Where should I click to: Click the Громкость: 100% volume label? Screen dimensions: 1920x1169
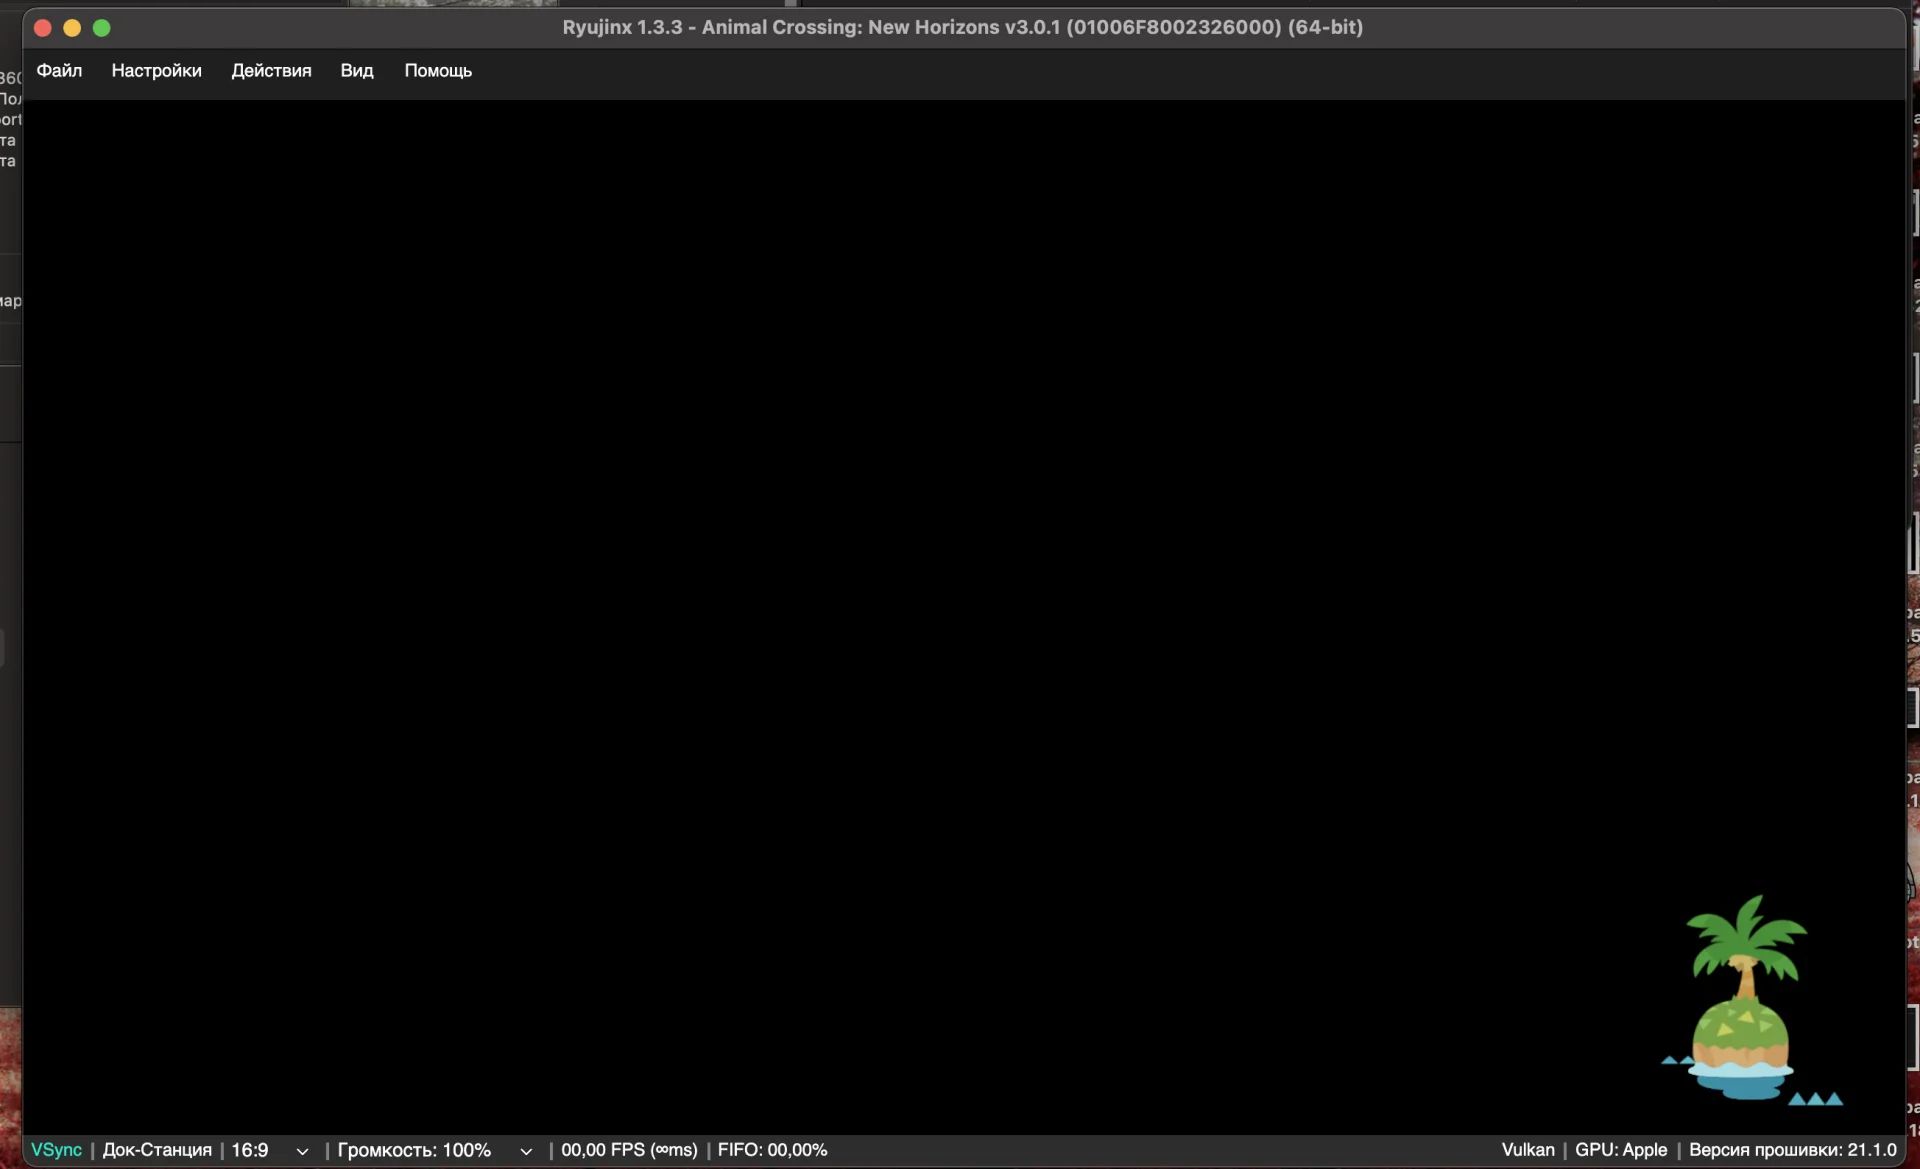click(414, 1150)
